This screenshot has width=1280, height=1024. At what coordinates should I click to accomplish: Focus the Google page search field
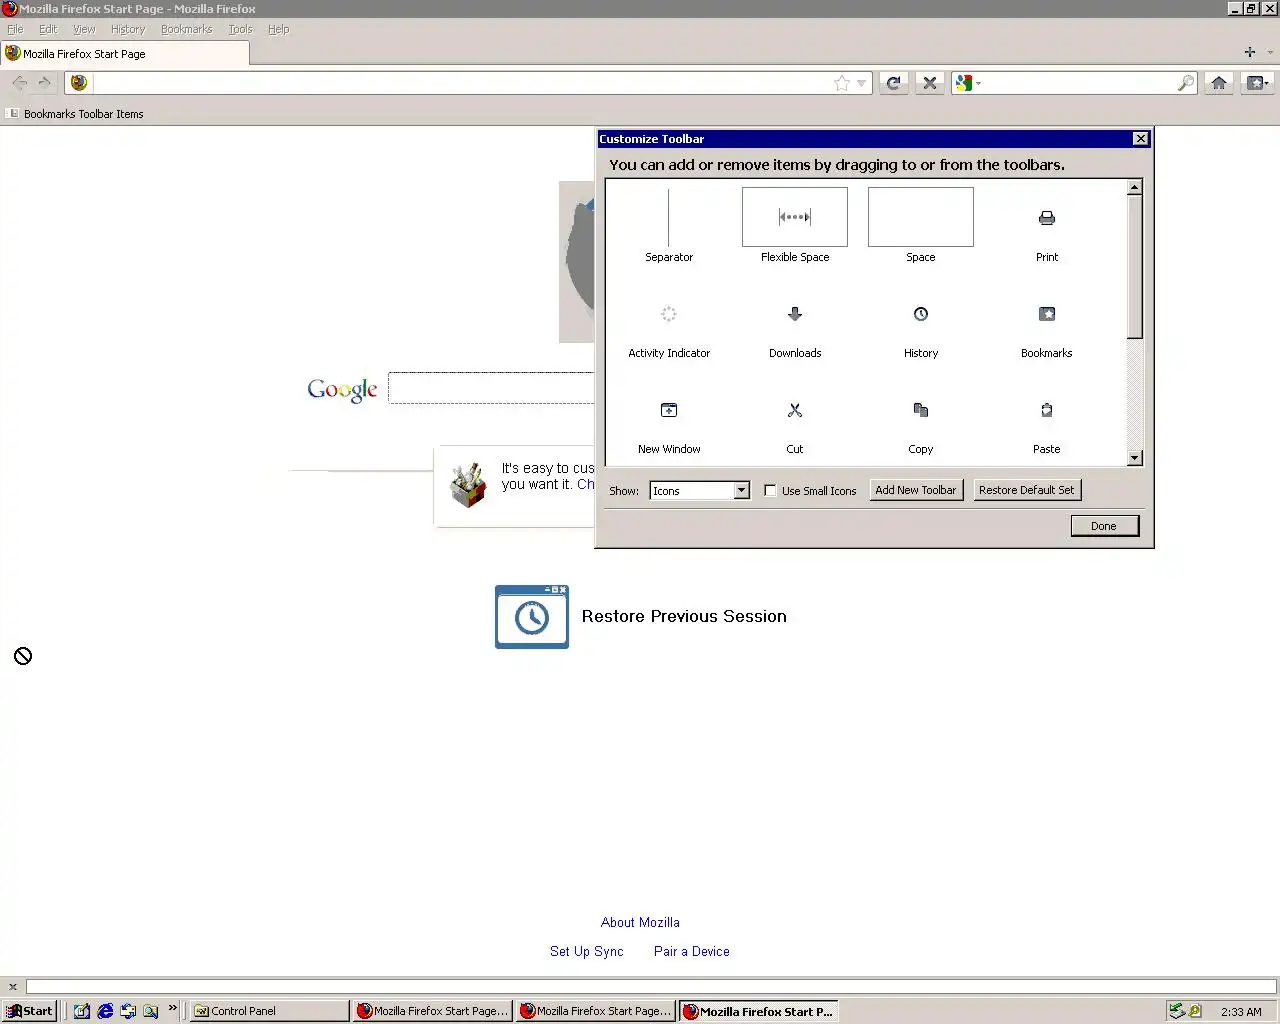[x=492, y=388]
